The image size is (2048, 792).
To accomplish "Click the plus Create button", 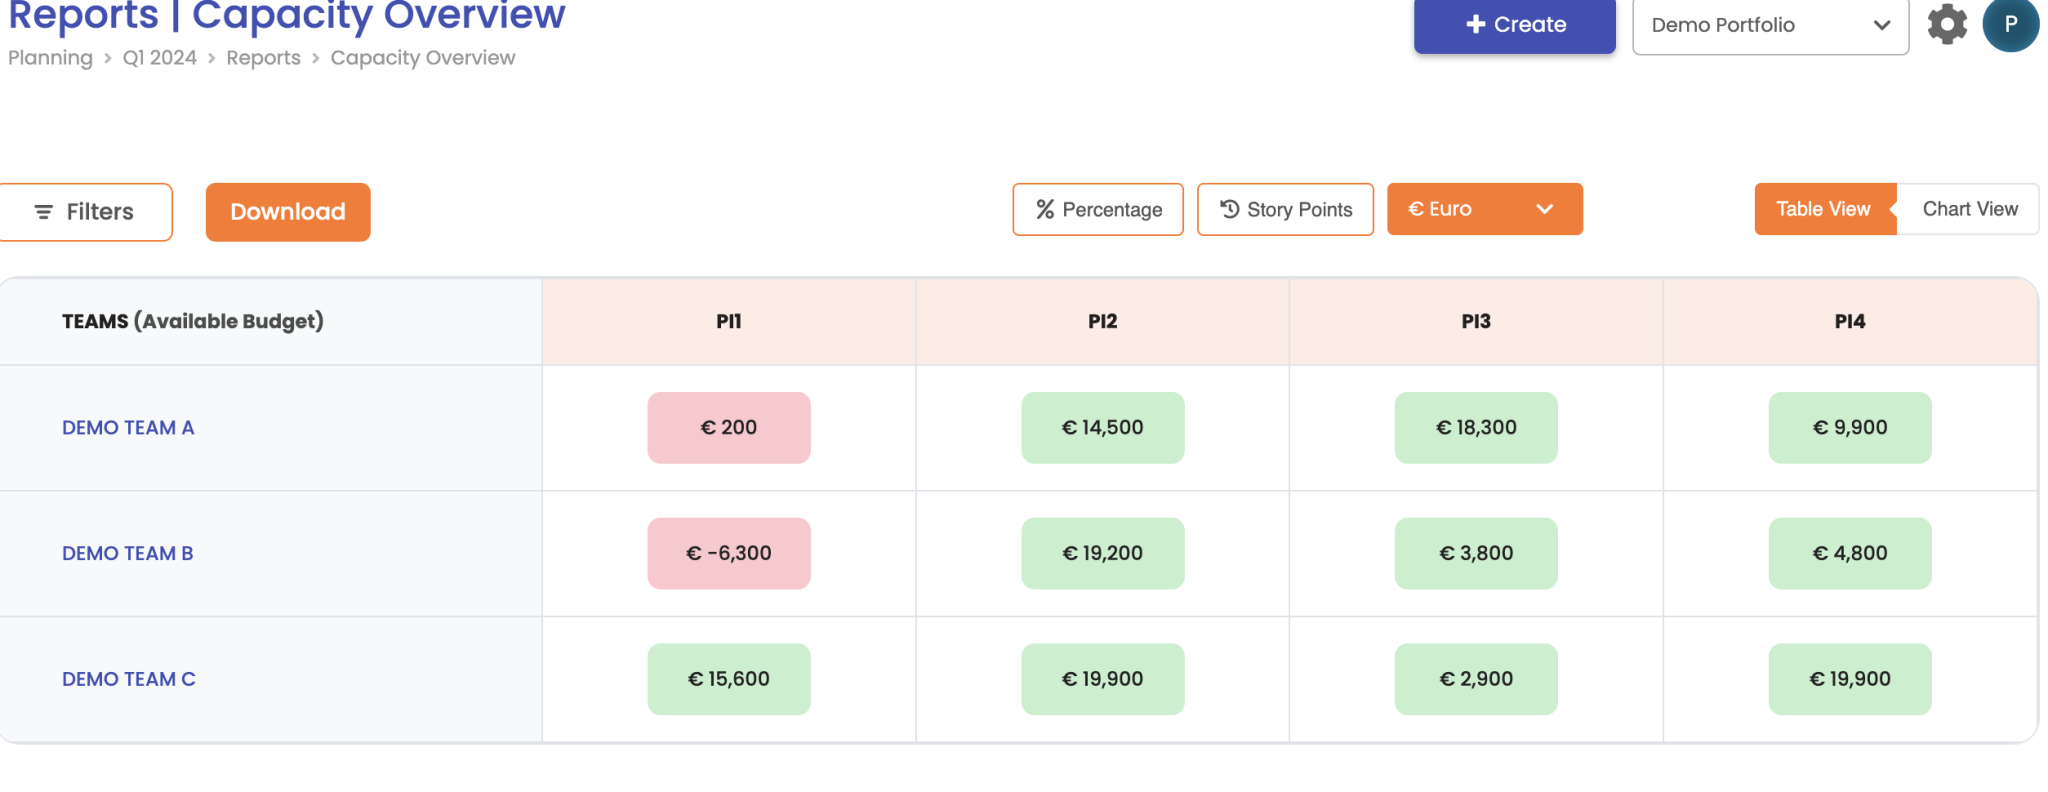I will point(1514,25).
